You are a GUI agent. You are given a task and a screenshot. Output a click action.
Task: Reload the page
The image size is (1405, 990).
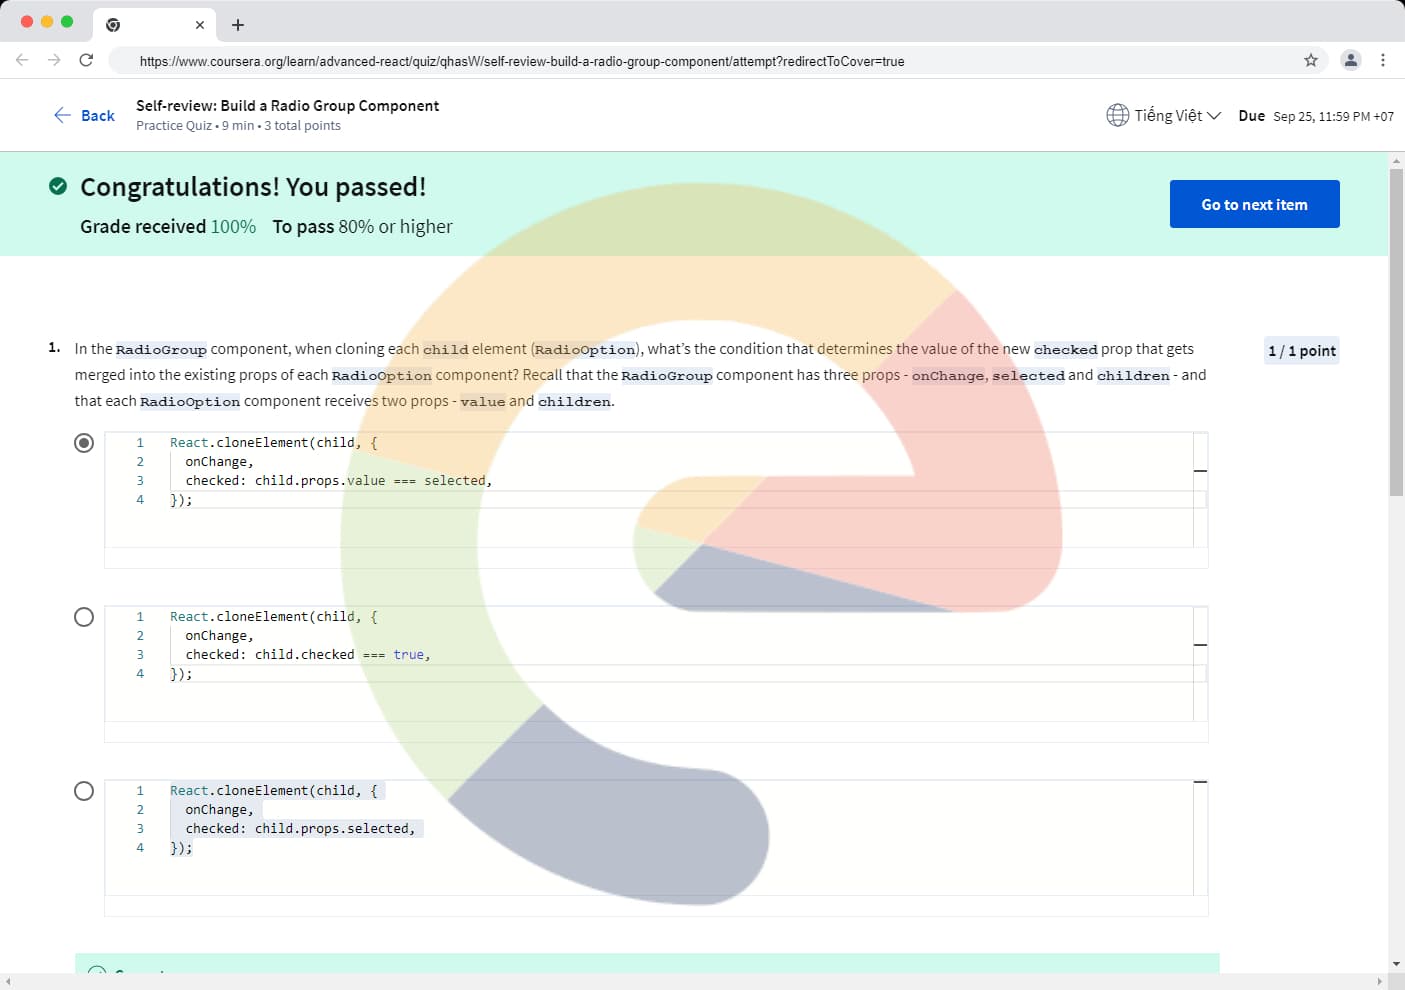86,60
